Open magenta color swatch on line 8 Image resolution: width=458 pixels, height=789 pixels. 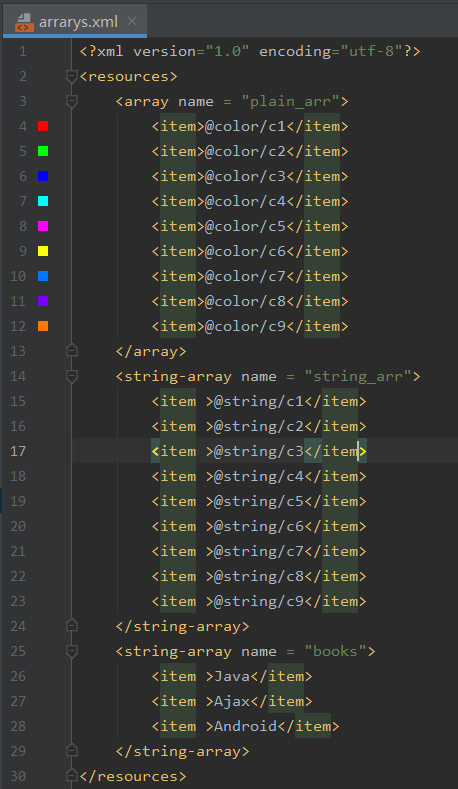43,226
